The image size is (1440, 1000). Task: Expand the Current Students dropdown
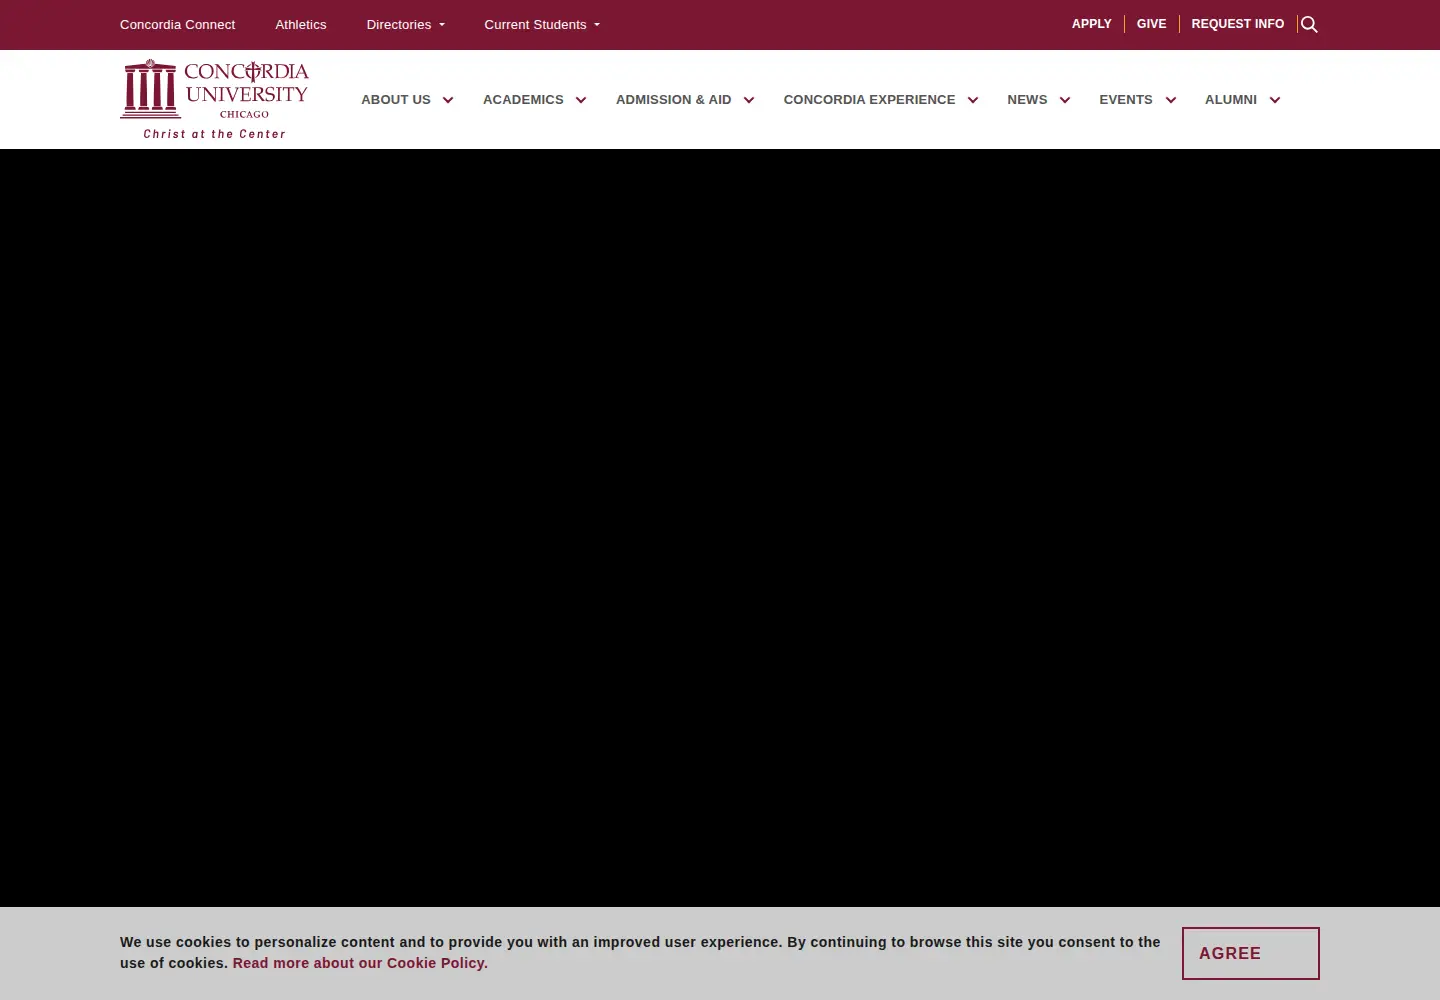[542, 25]
